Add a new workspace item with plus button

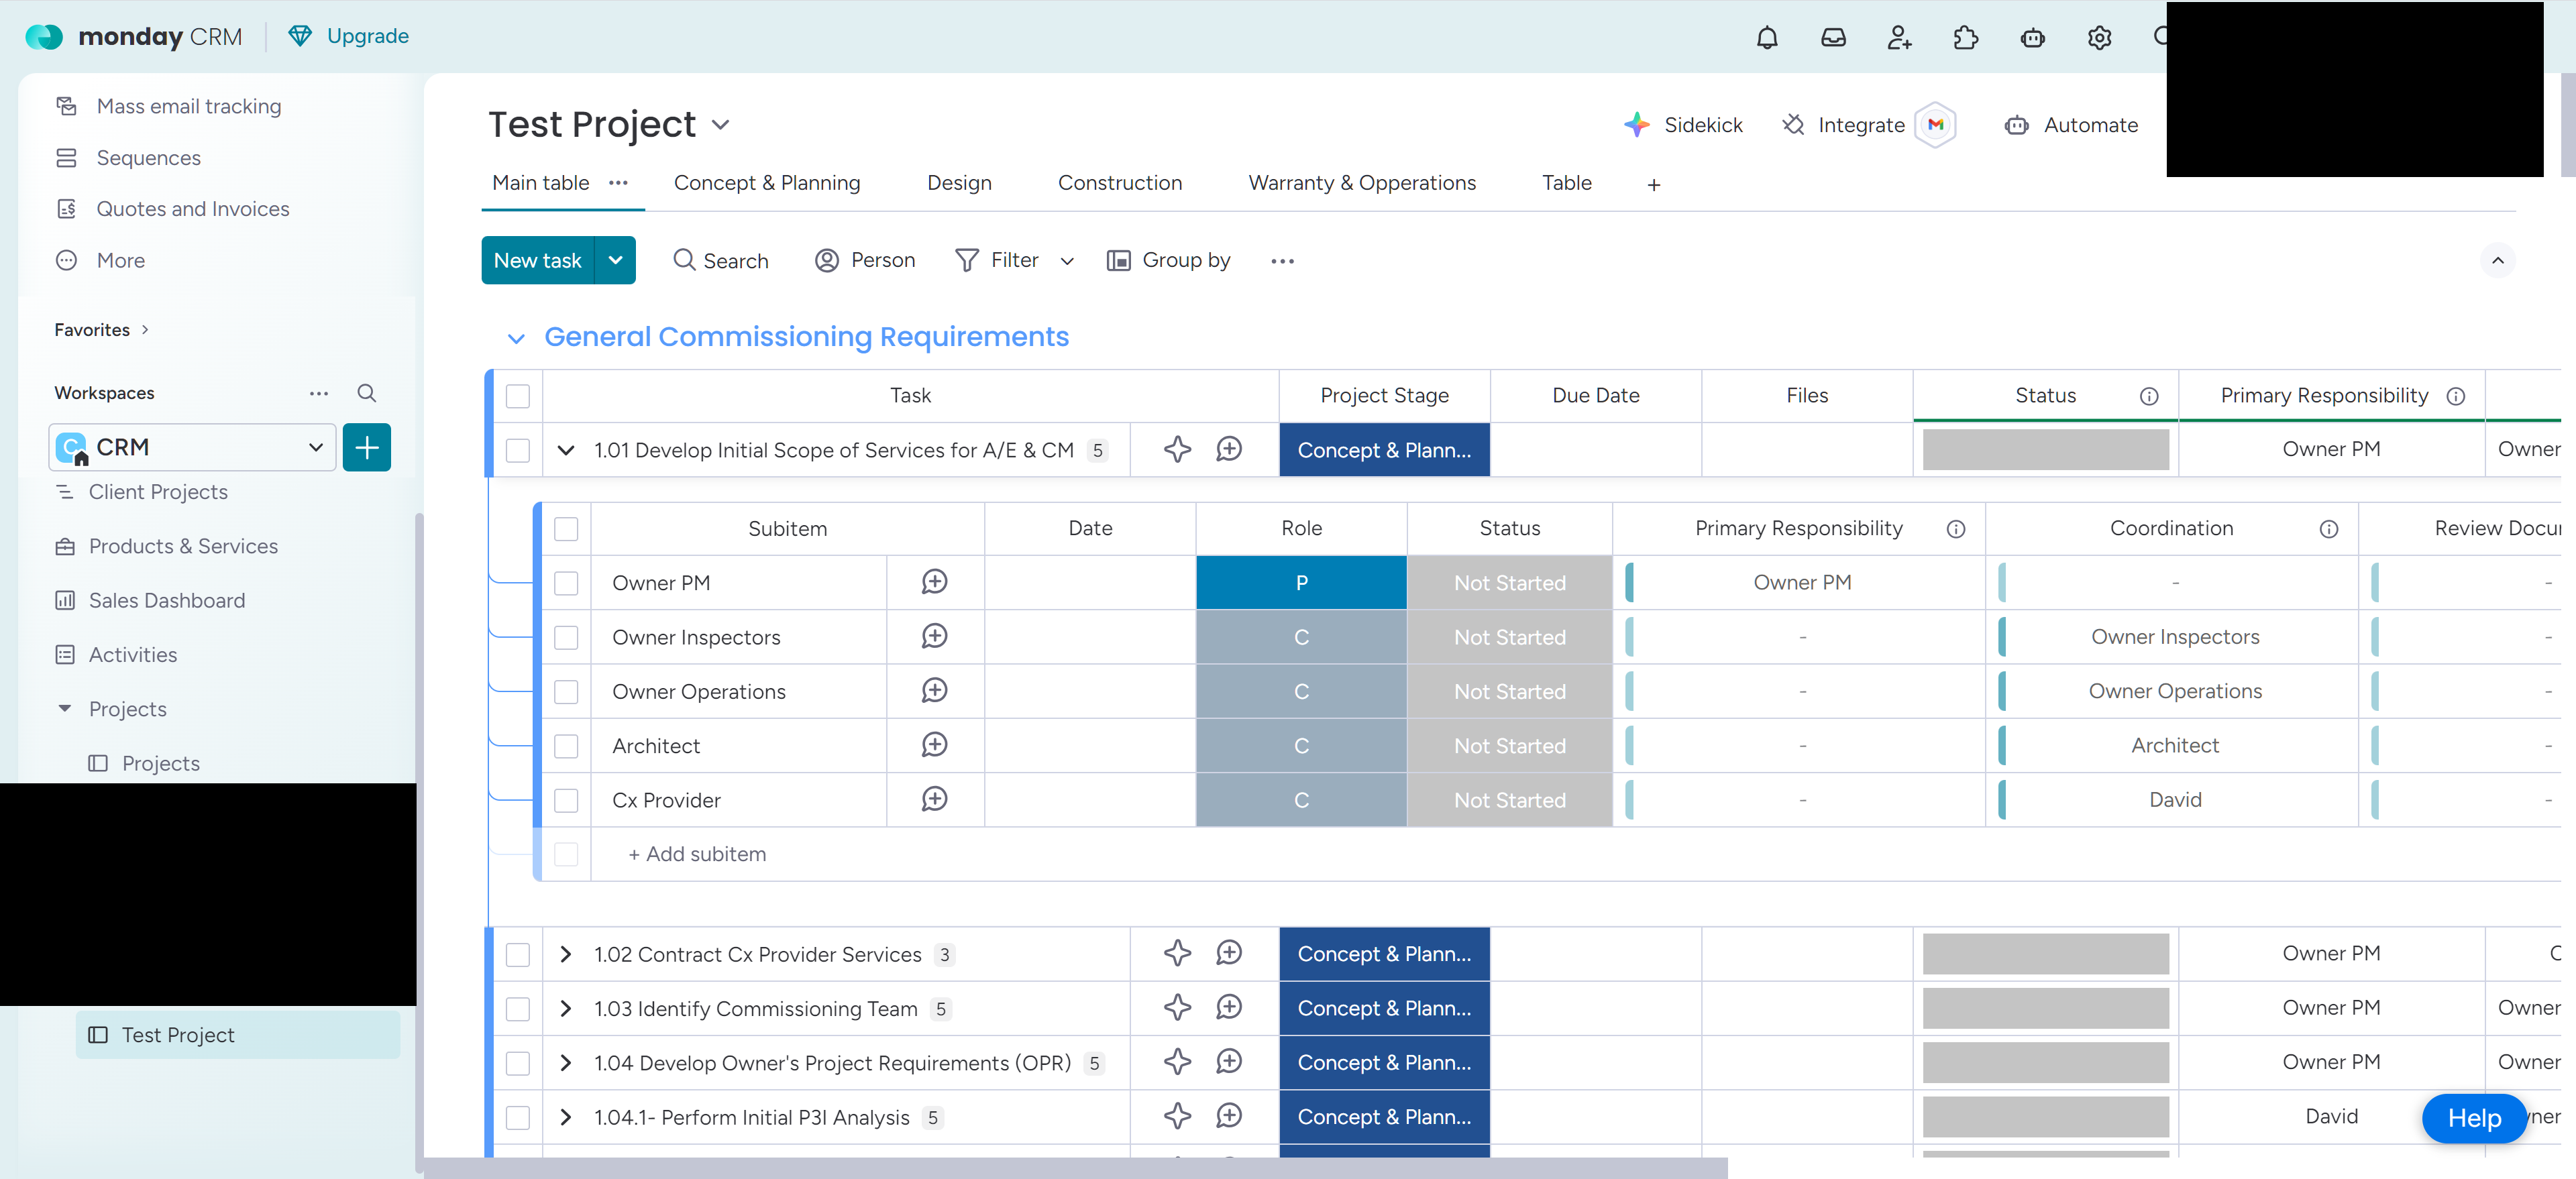pos(366,447)
